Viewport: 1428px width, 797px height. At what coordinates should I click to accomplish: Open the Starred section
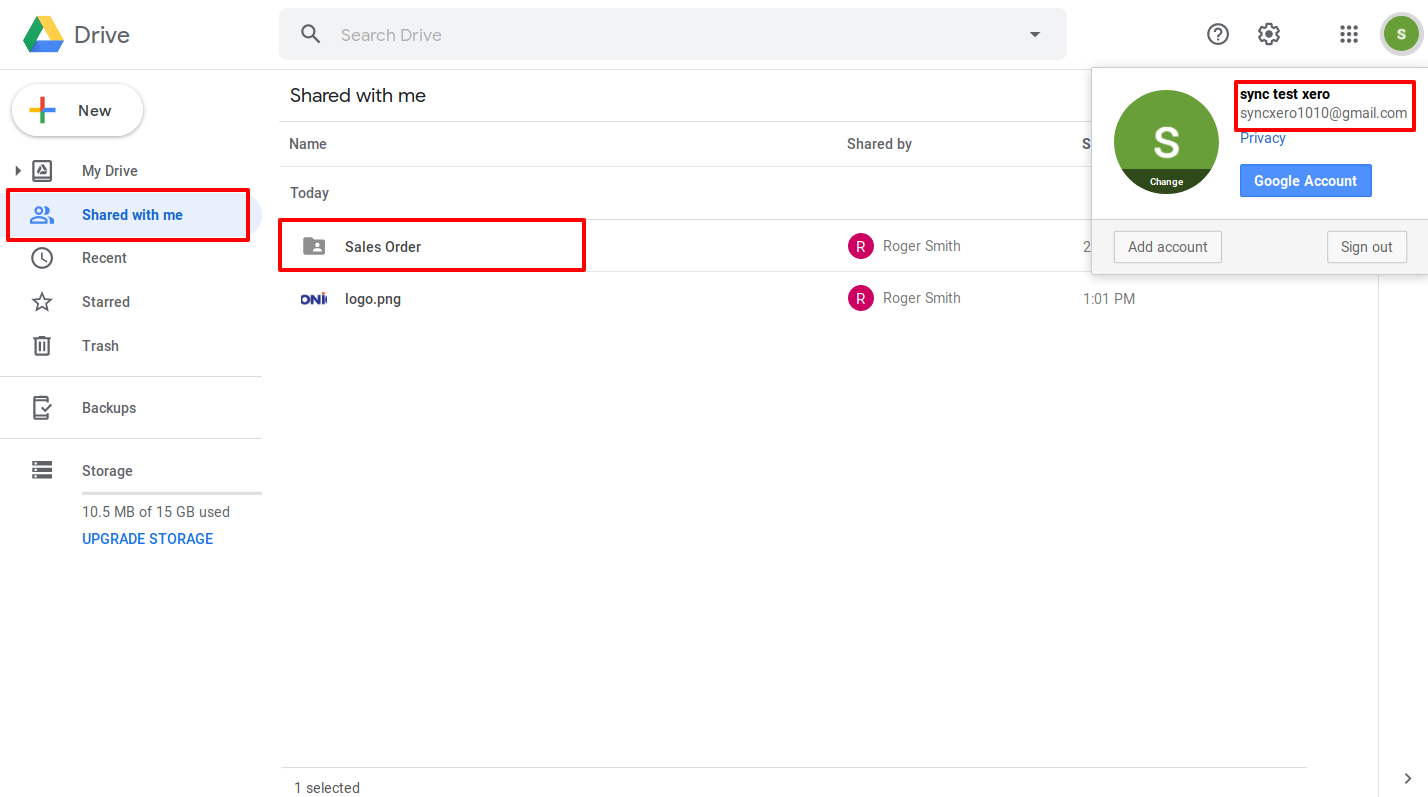pos(105,302)
